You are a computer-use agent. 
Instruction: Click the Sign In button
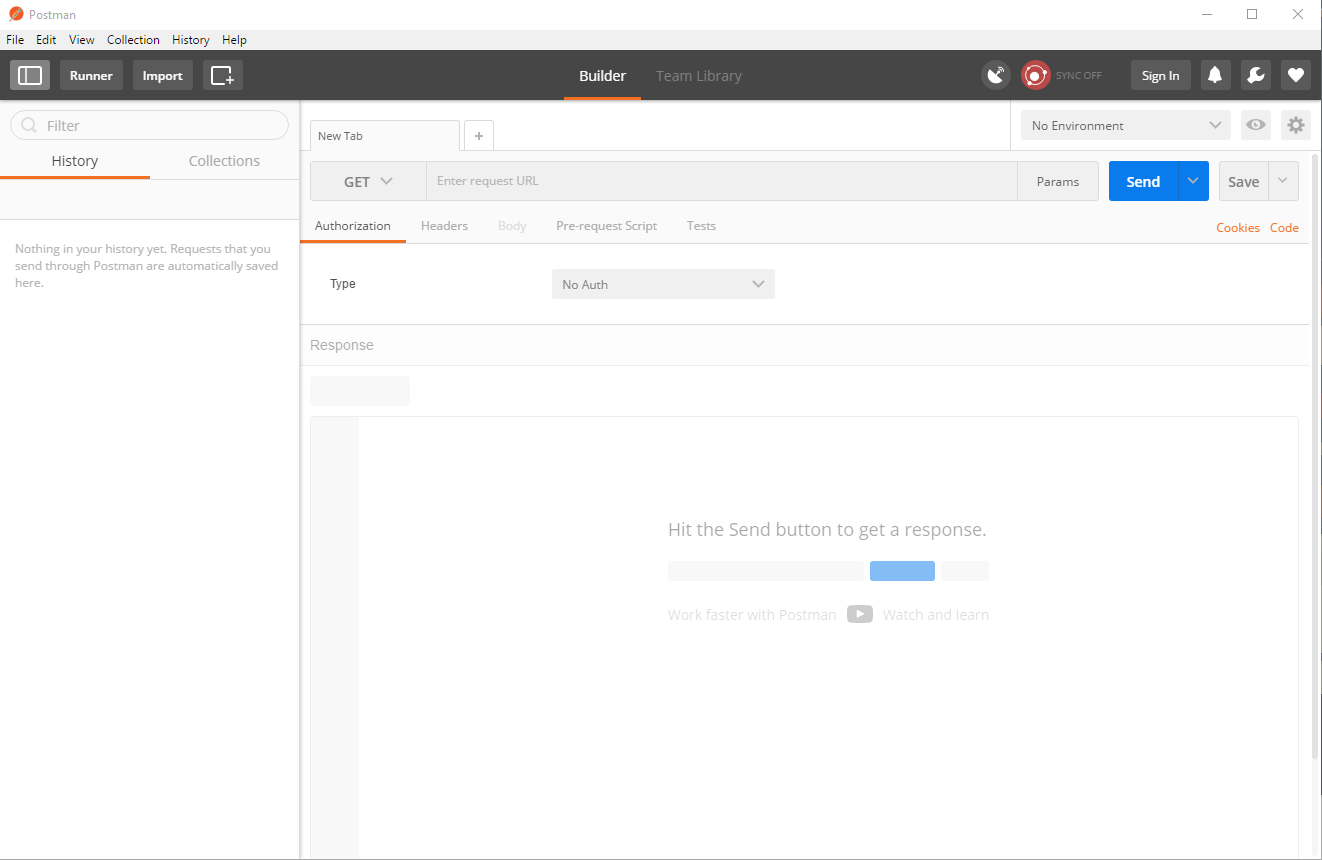pyautogui.click(x=1160, y=75)
